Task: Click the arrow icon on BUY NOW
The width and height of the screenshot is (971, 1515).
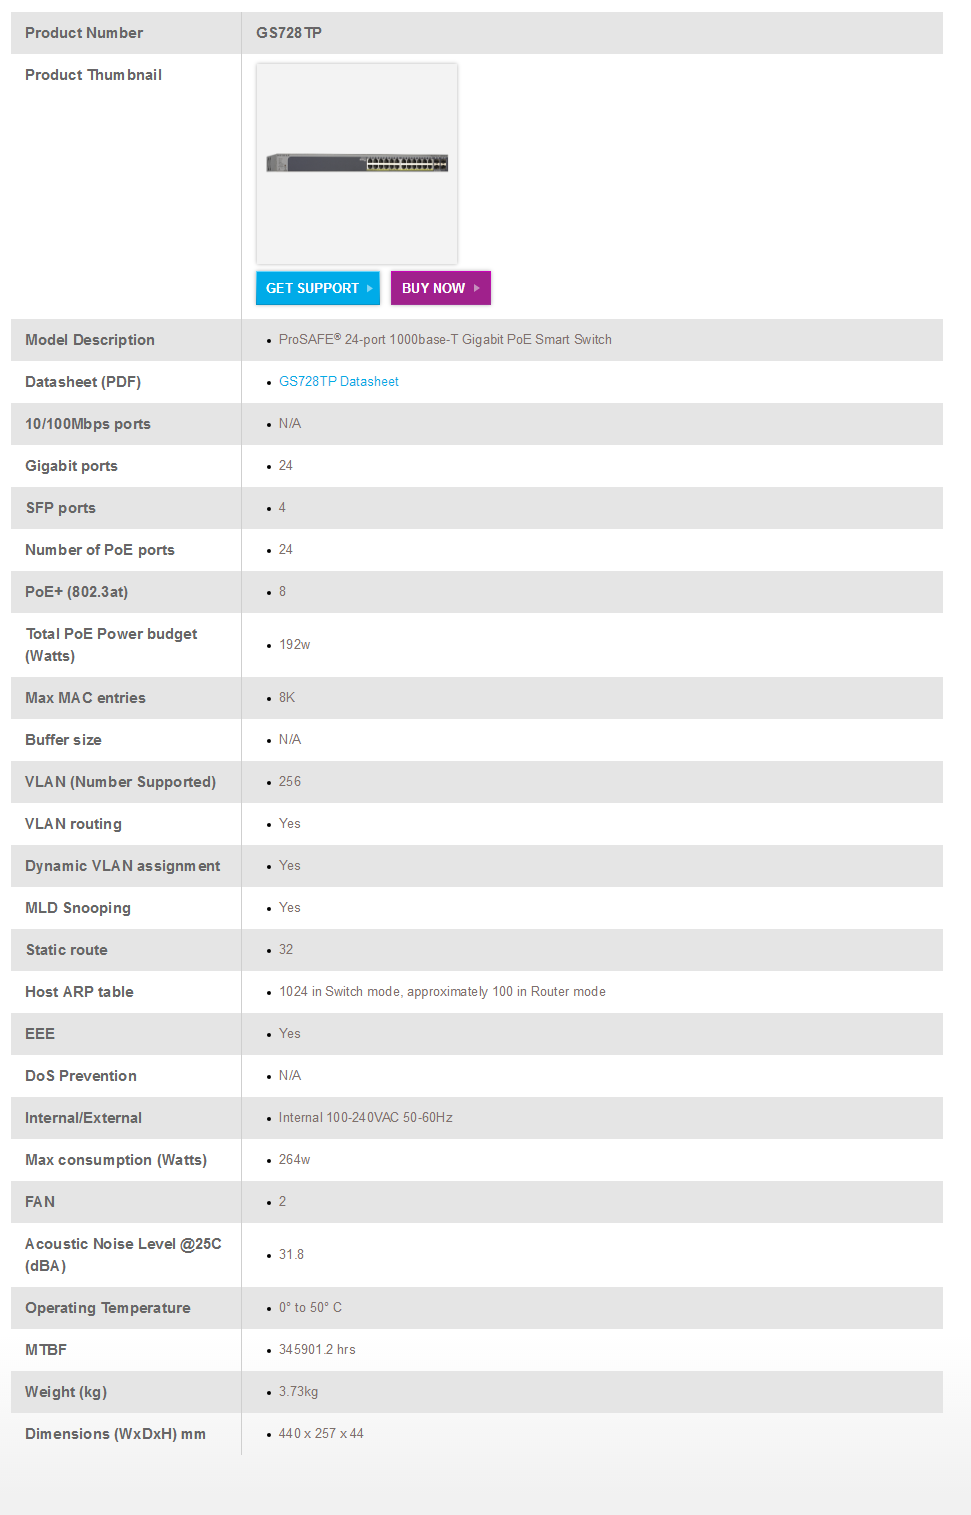Action: (x=477, y=288)
